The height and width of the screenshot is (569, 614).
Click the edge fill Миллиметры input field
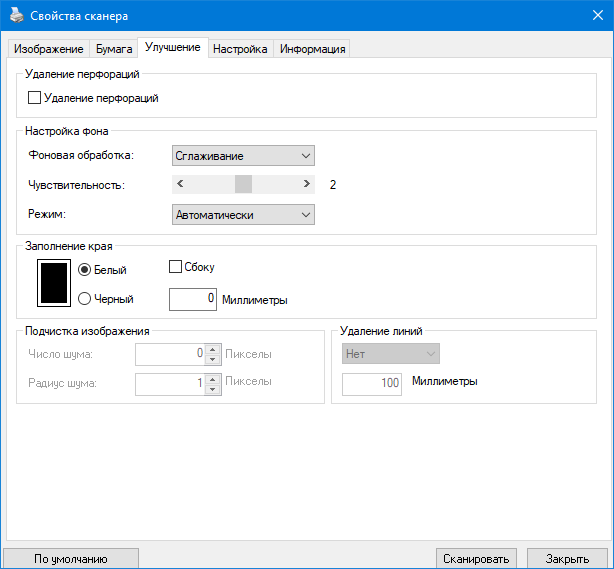pos(193,300)
